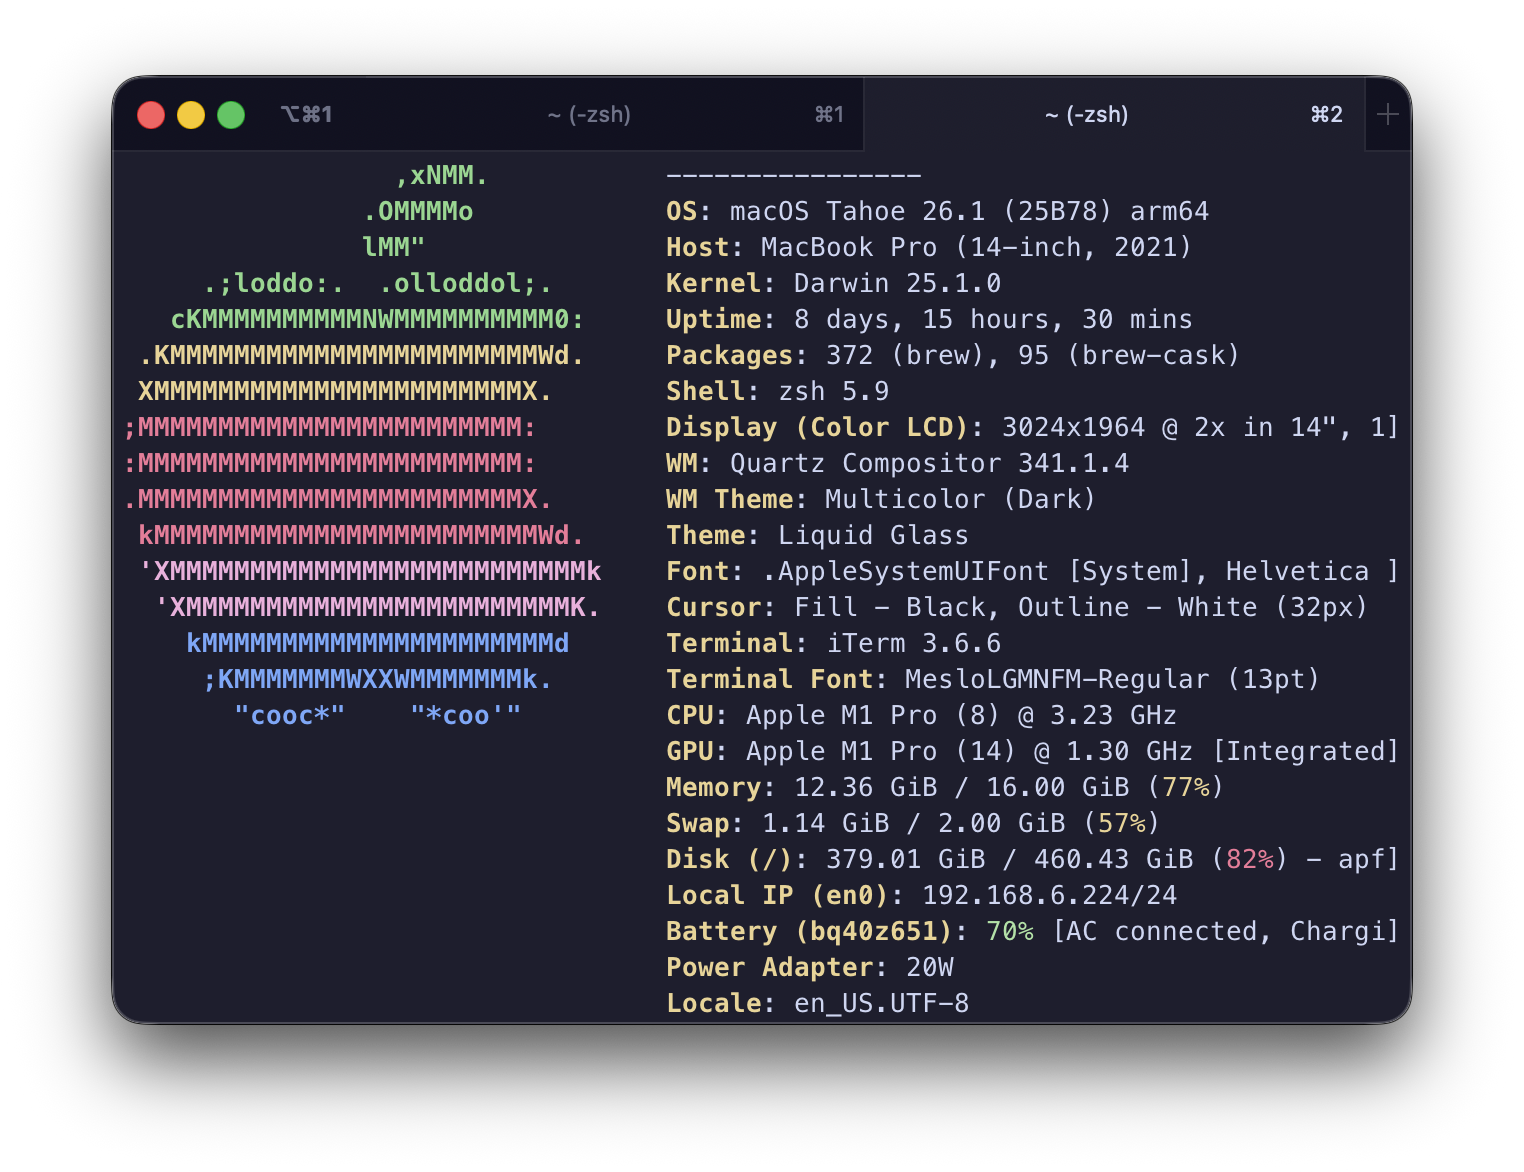Click the OS: macOS Tahoe line
1524x1172 pixels.
click(937, 211)
